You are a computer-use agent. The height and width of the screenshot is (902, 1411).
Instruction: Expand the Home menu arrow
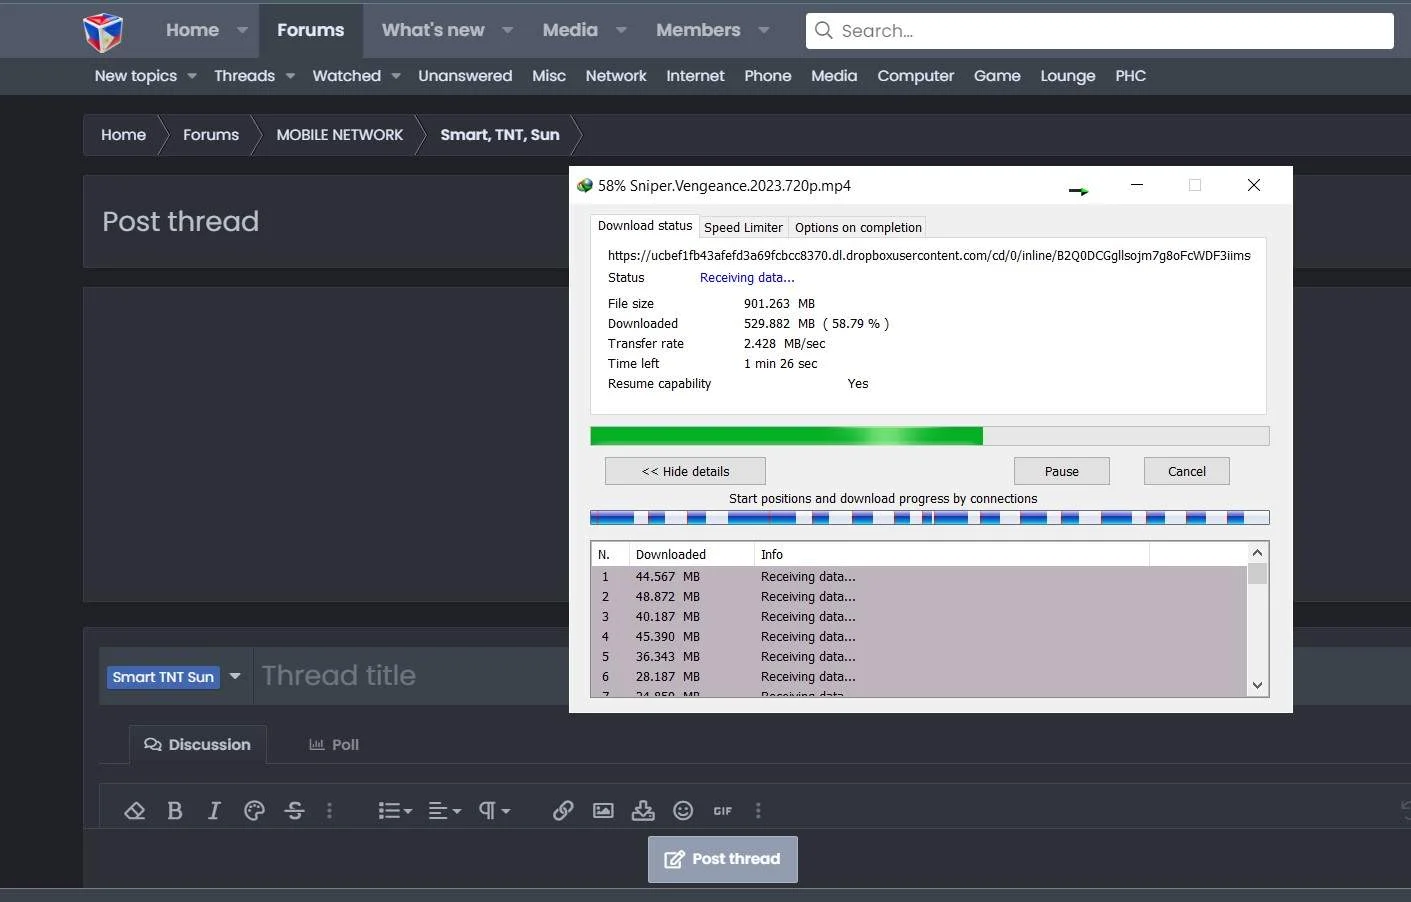pos(242,30)
